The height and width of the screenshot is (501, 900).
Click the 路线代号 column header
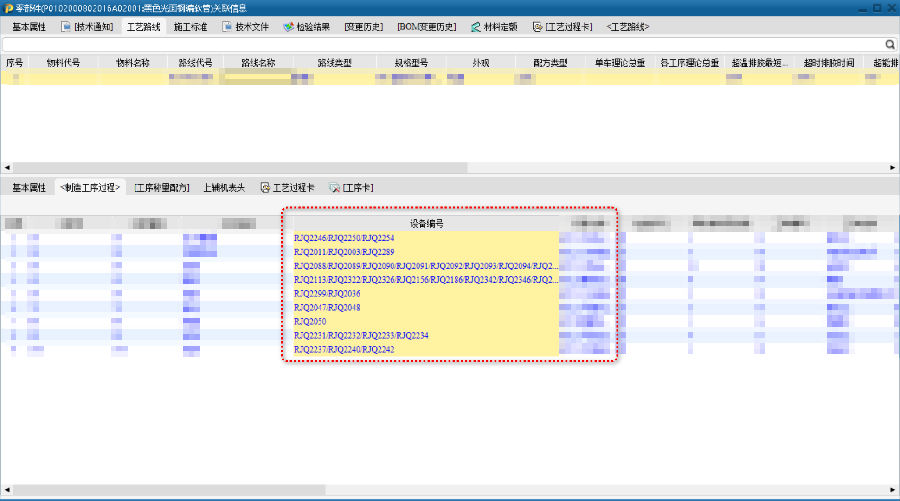(x=195, y=63)
